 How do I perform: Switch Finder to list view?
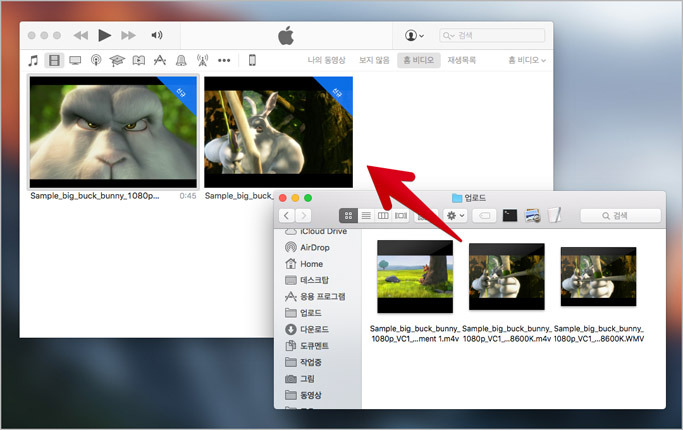point(366,216)
